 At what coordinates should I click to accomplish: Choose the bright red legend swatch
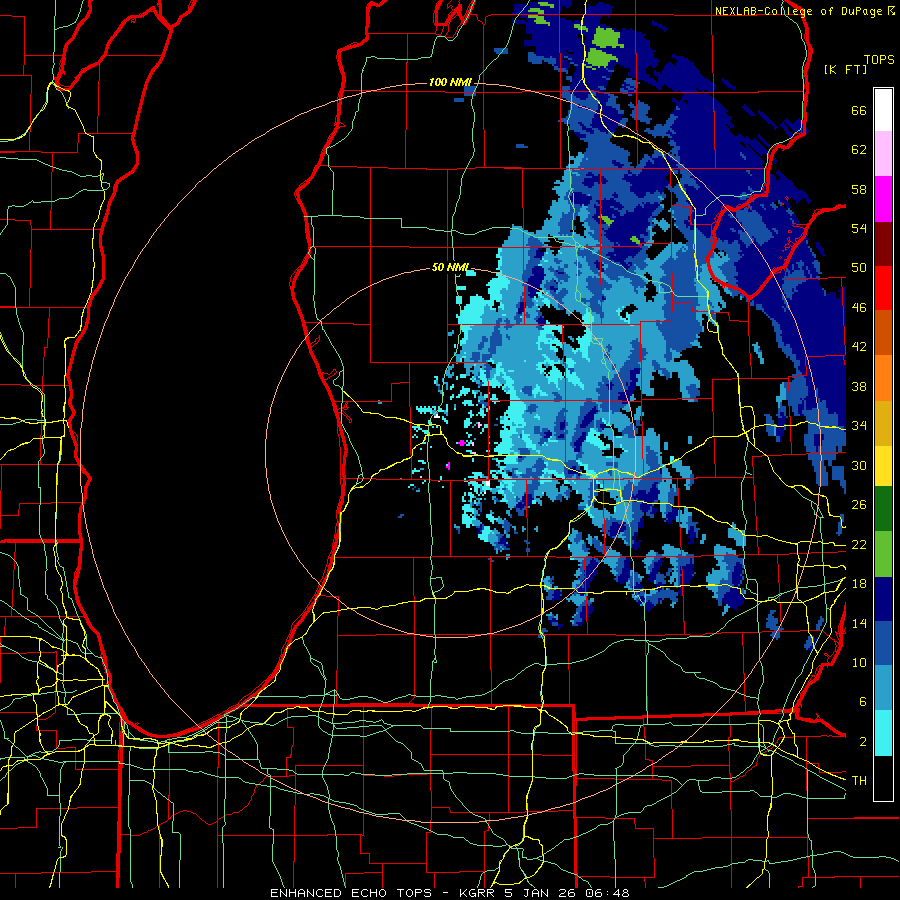883,288
